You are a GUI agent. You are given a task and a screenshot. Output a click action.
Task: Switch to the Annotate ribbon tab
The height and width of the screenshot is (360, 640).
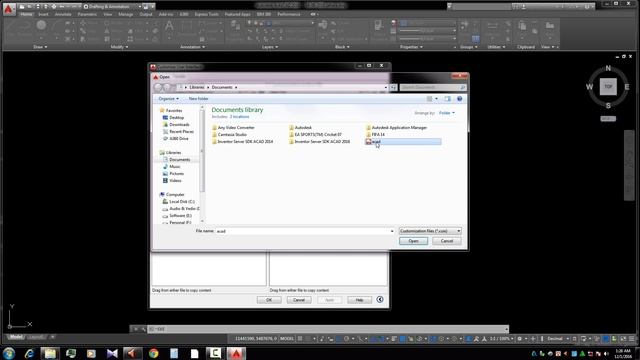coord(63,14)
